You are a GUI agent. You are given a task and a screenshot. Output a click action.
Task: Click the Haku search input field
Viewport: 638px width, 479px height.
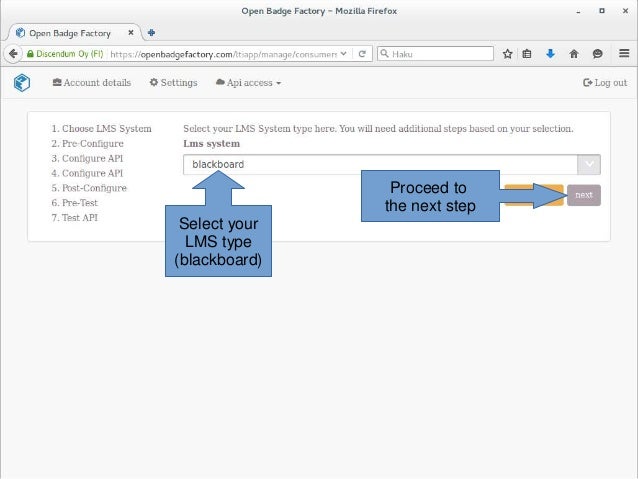click(x=436, y=54)
